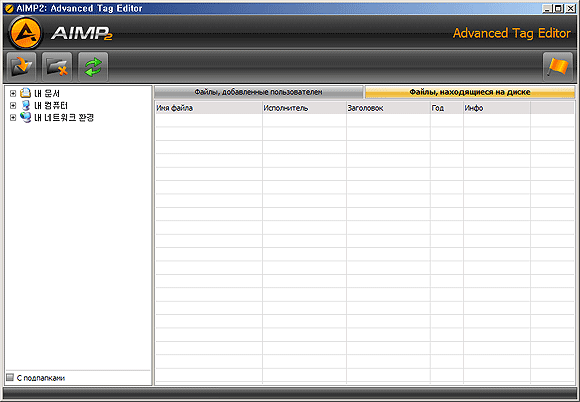Click the orange flag icon
580x402 pixels.
click(558, 67)
